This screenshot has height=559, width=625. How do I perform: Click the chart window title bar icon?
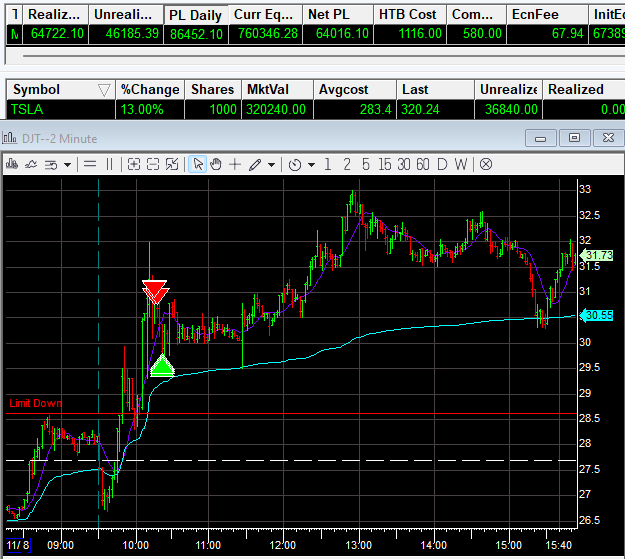pos(10,138)
